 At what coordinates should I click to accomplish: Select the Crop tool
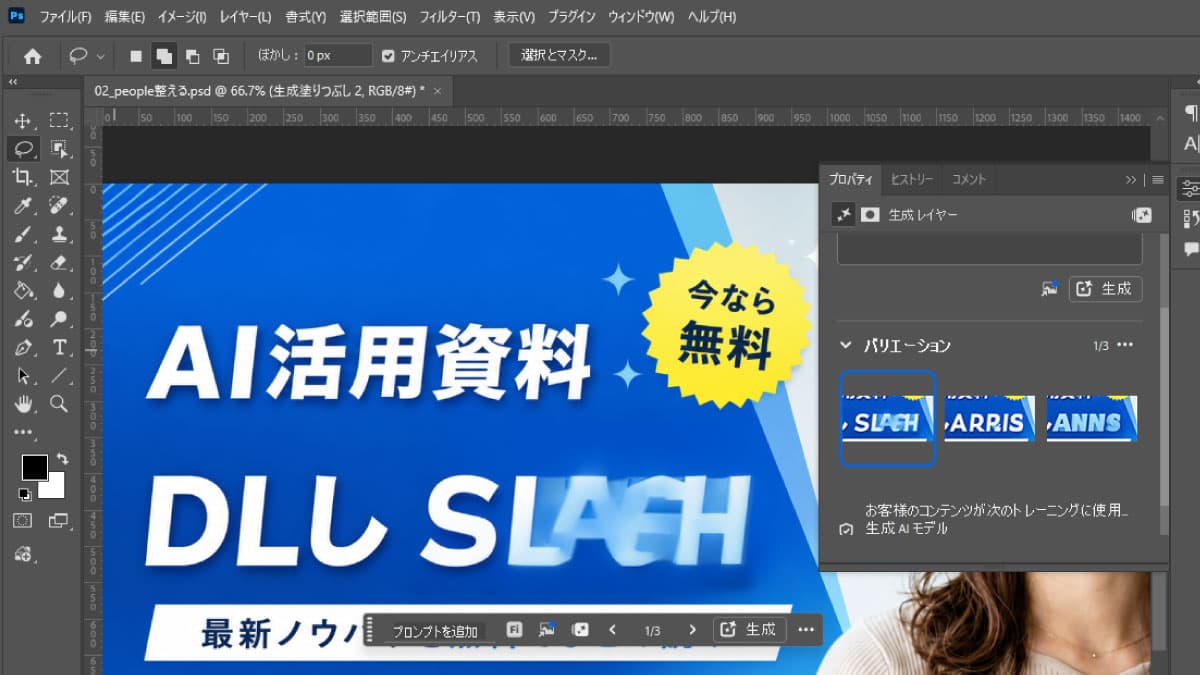23,177
